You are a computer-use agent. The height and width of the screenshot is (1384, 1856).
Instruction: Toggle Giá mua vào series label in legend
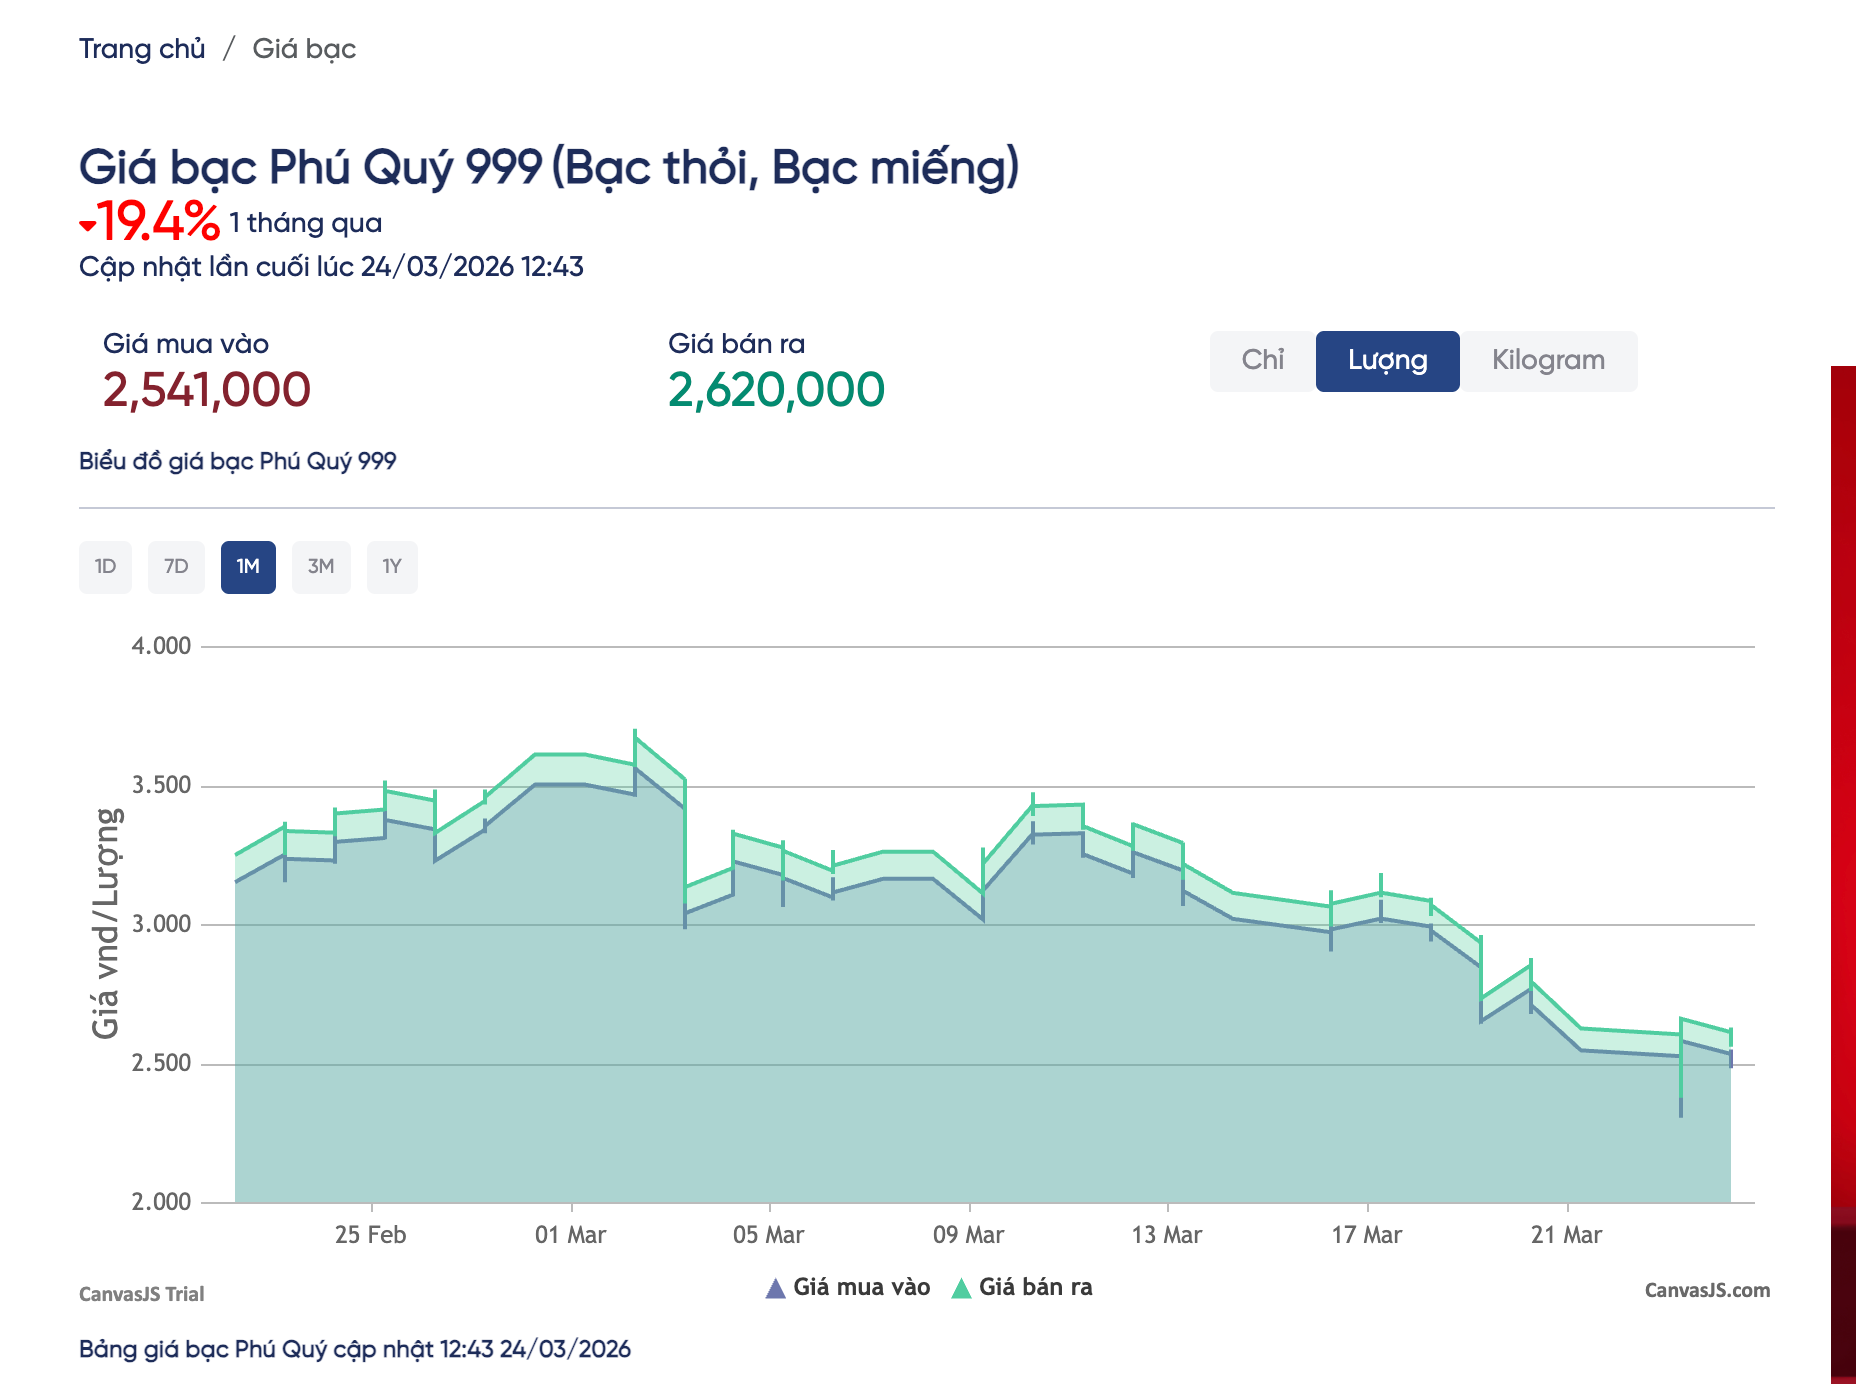(x=861, y=1288)
